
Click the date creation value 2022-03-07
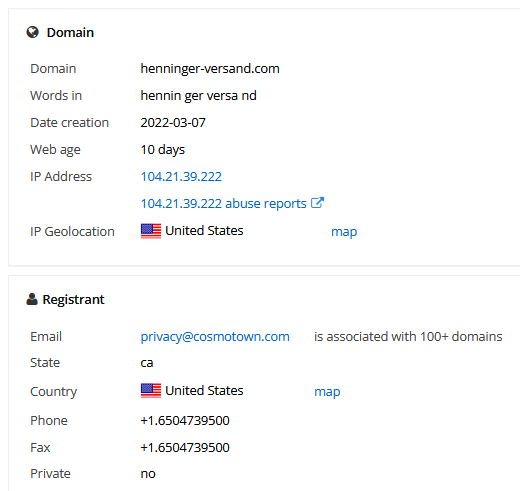pyautogui.click(x=173, y=123)
